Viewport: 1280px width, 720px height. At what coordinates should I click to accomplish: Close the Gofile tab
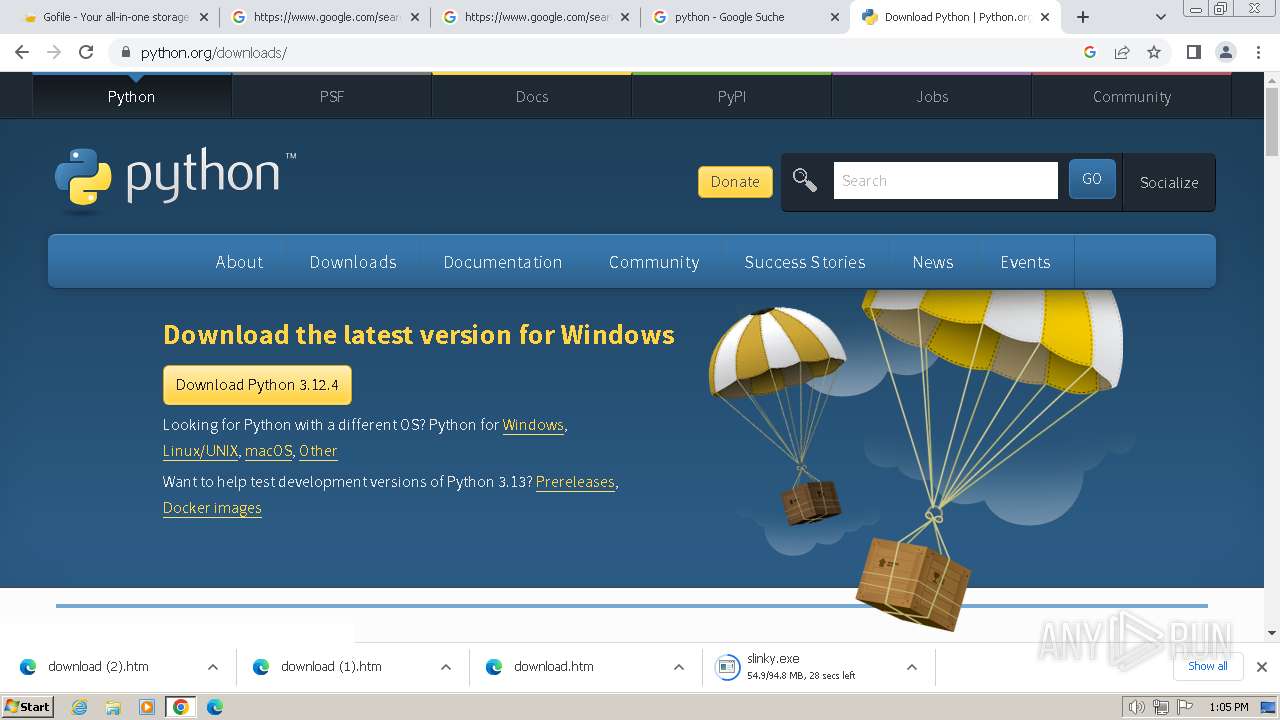click(204, 17)
